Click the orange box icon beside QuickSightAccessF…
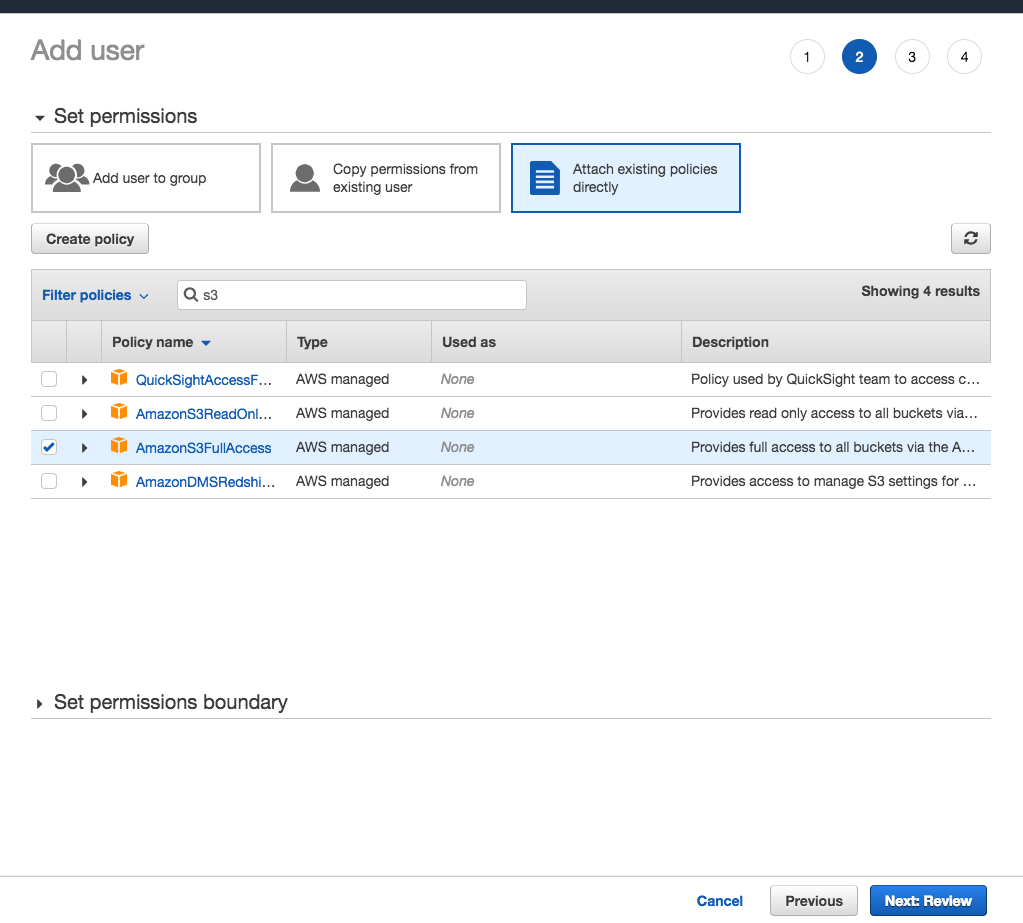 point(119,378)
